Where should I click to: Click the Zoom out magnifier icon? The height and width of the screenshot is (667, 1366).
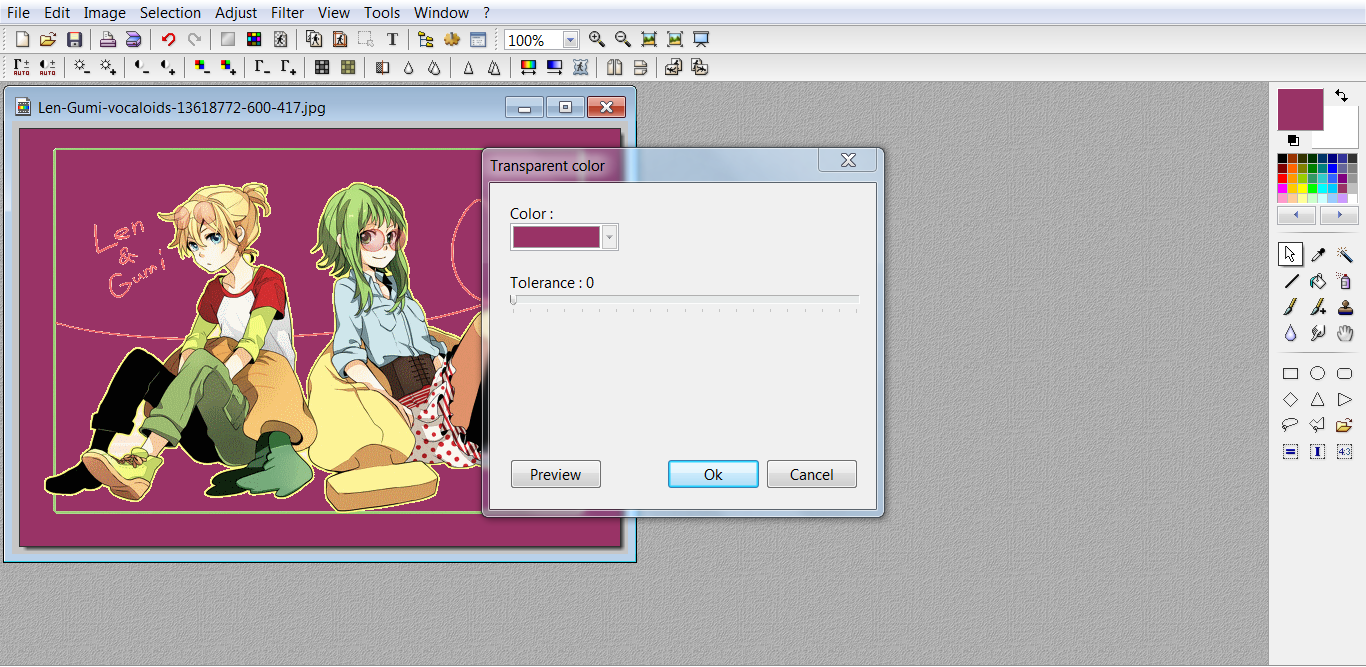[x=623, y=39]
